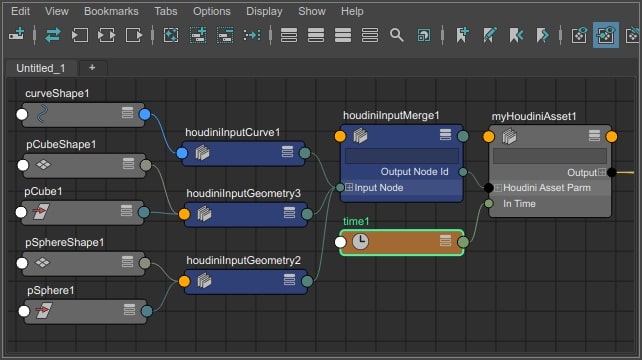This screenshot has width=642, height=360.
Task: Open the Bookmarks menu
Action: (x=111, y=11)
